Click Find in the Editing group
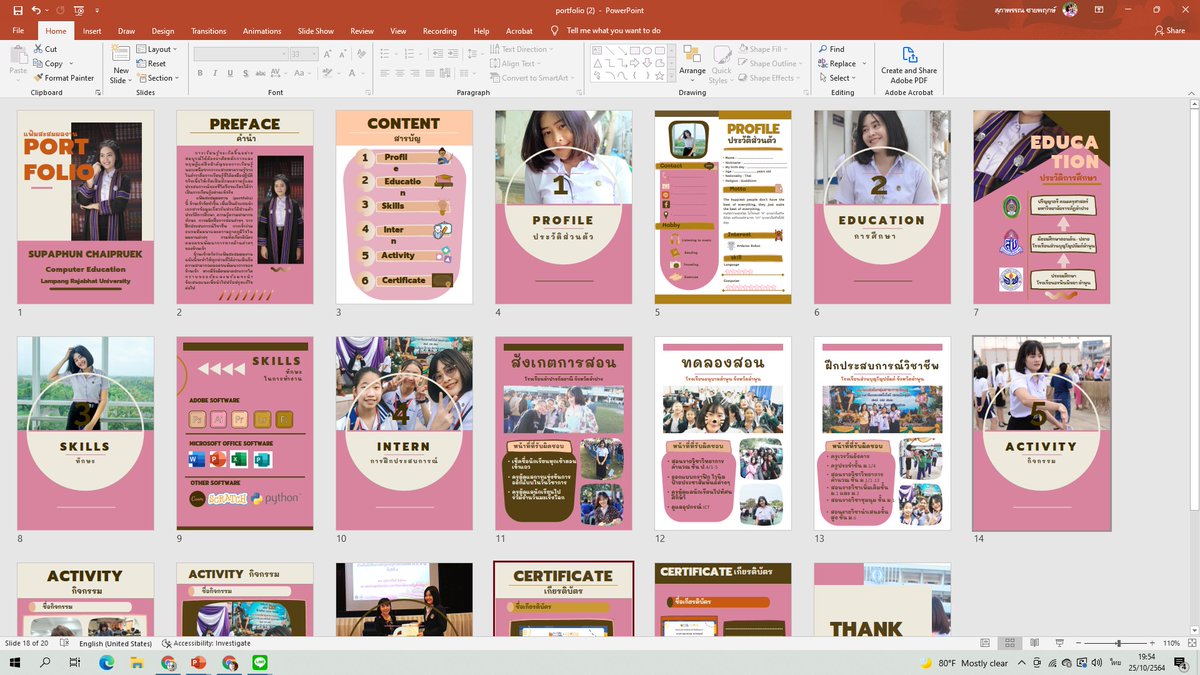Viewport: 1200px width, 675px height. click(x=831, y=49)
